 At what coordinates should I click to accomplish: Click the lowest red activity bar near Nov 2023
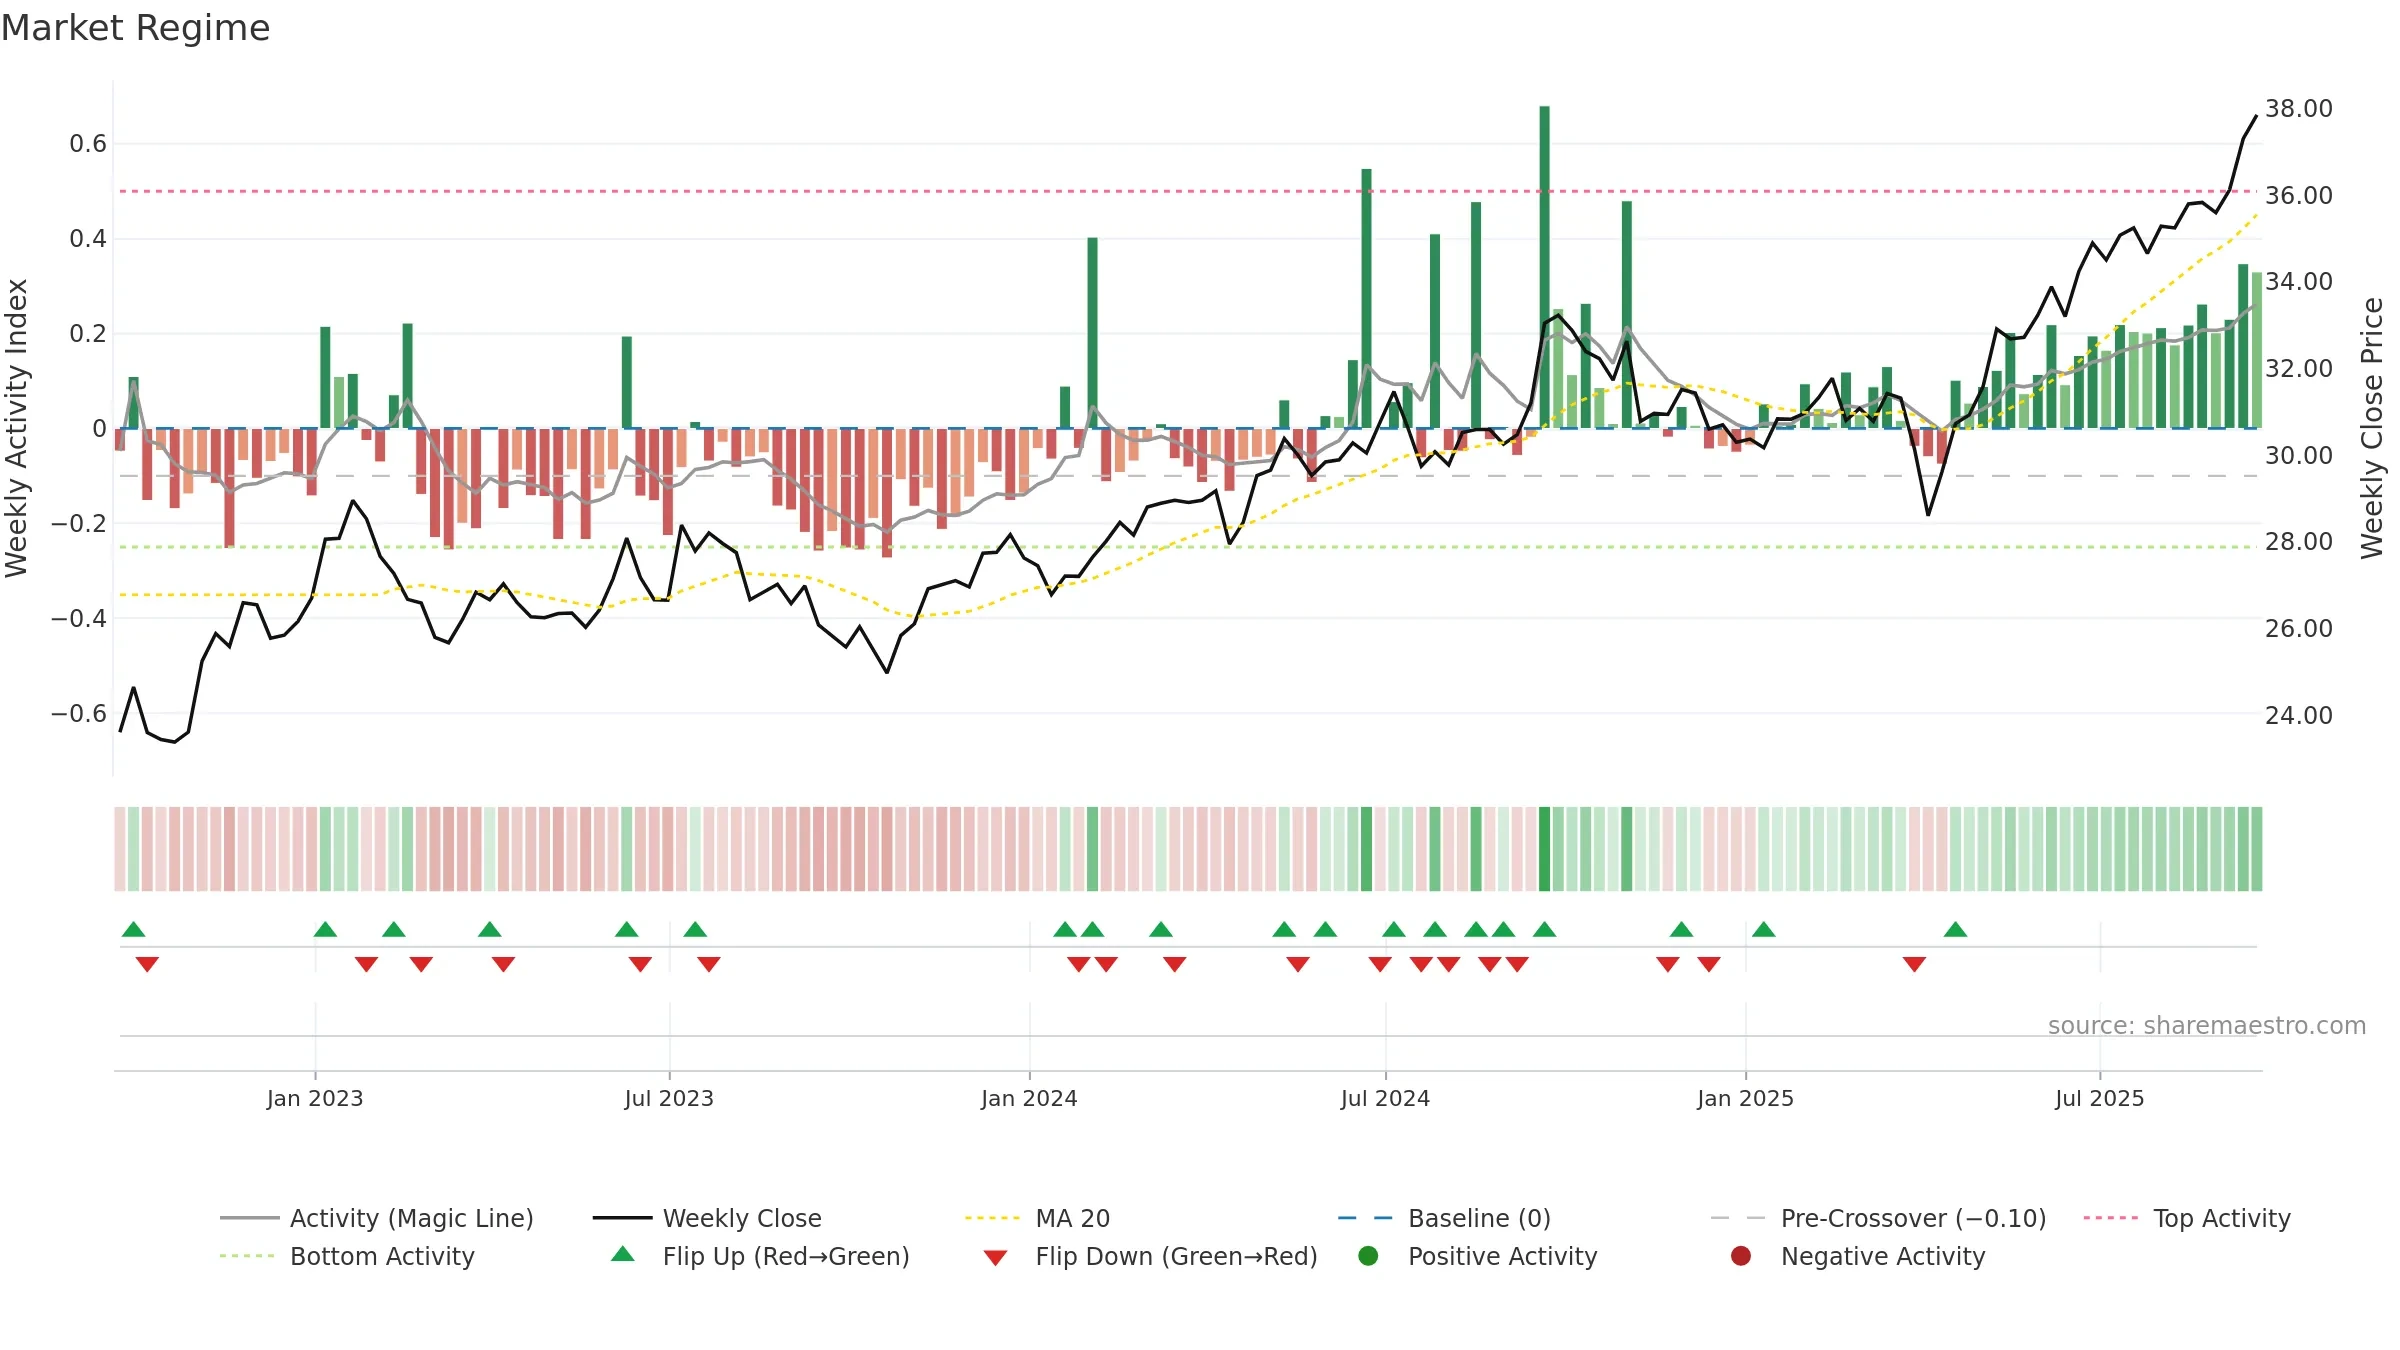click(887, 492)
